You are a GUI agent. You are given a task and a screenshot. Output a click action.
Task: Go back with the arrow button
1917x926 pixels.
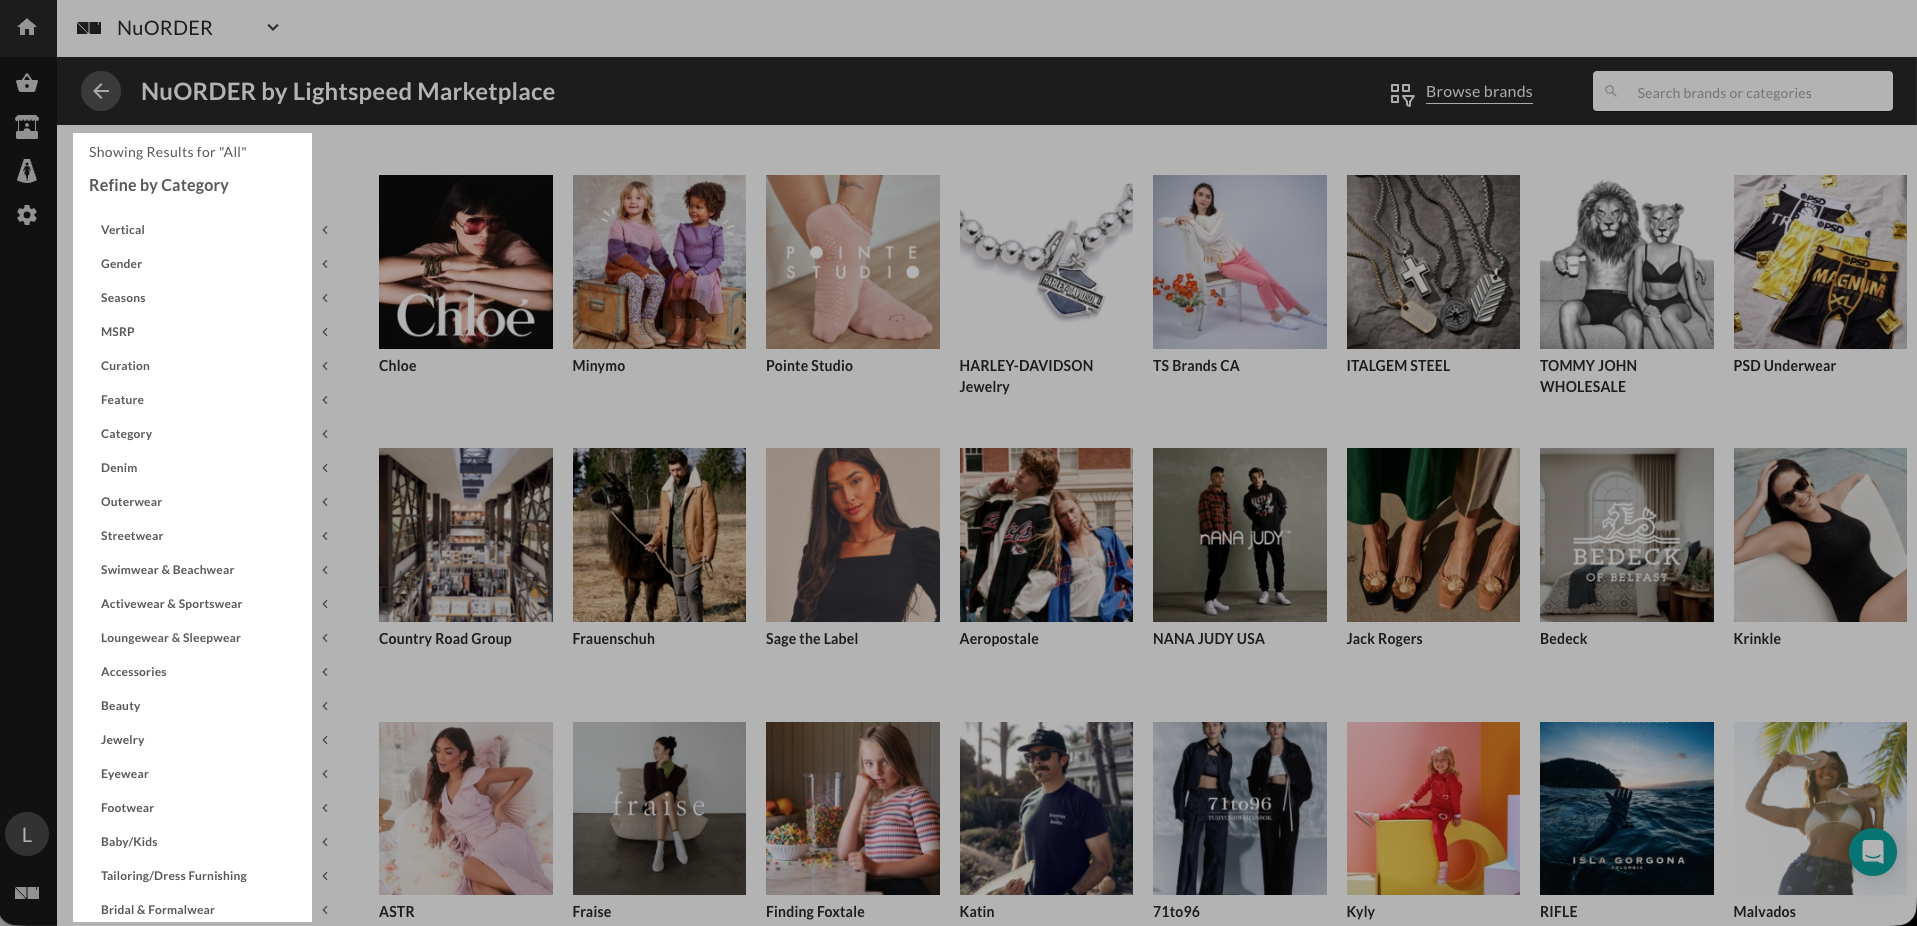[101, 91]
